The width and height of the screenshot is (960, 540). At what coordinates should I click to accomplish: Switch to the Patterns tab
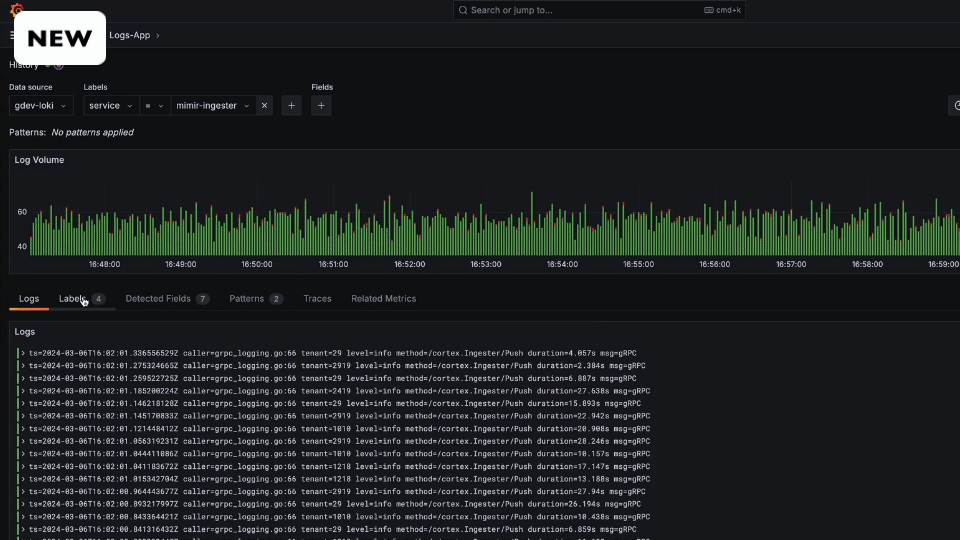246,298
